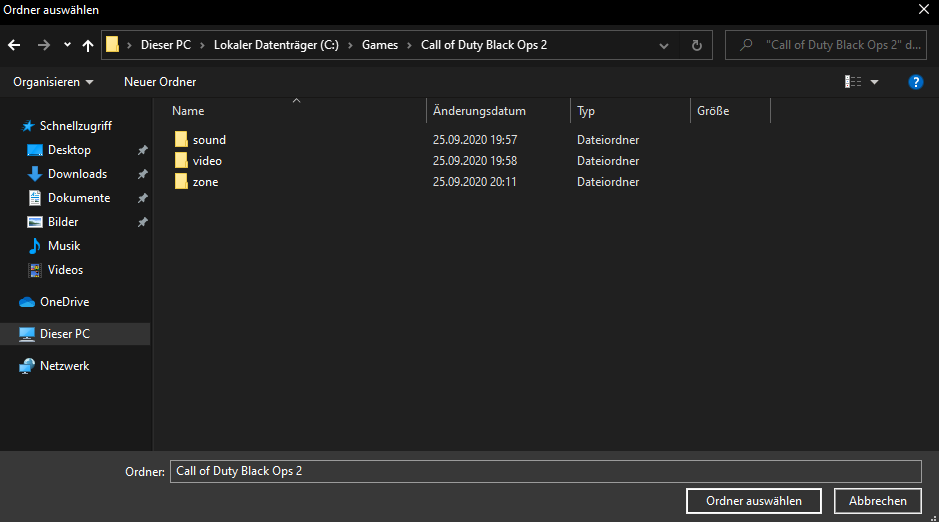Open Downloads in sidebar

[77, 174]
